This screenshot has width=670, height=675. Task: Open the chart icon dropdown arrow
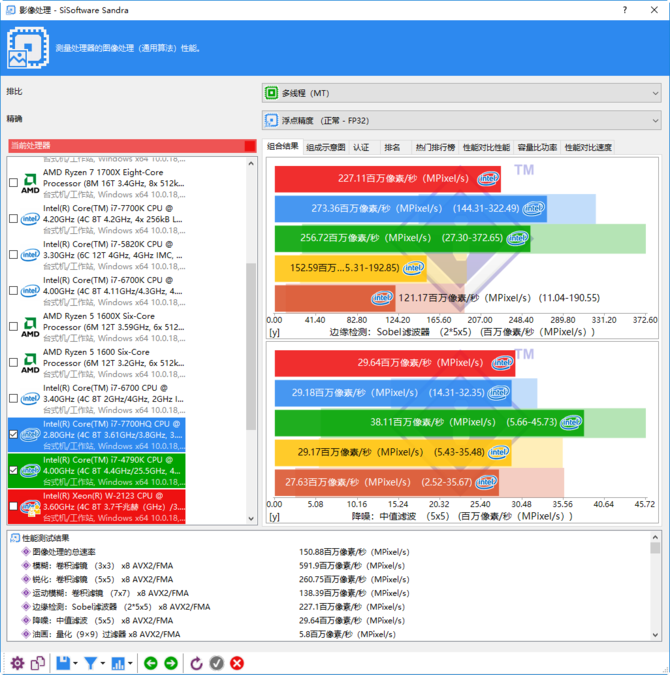pyautogui.click(x=130, y=663)
